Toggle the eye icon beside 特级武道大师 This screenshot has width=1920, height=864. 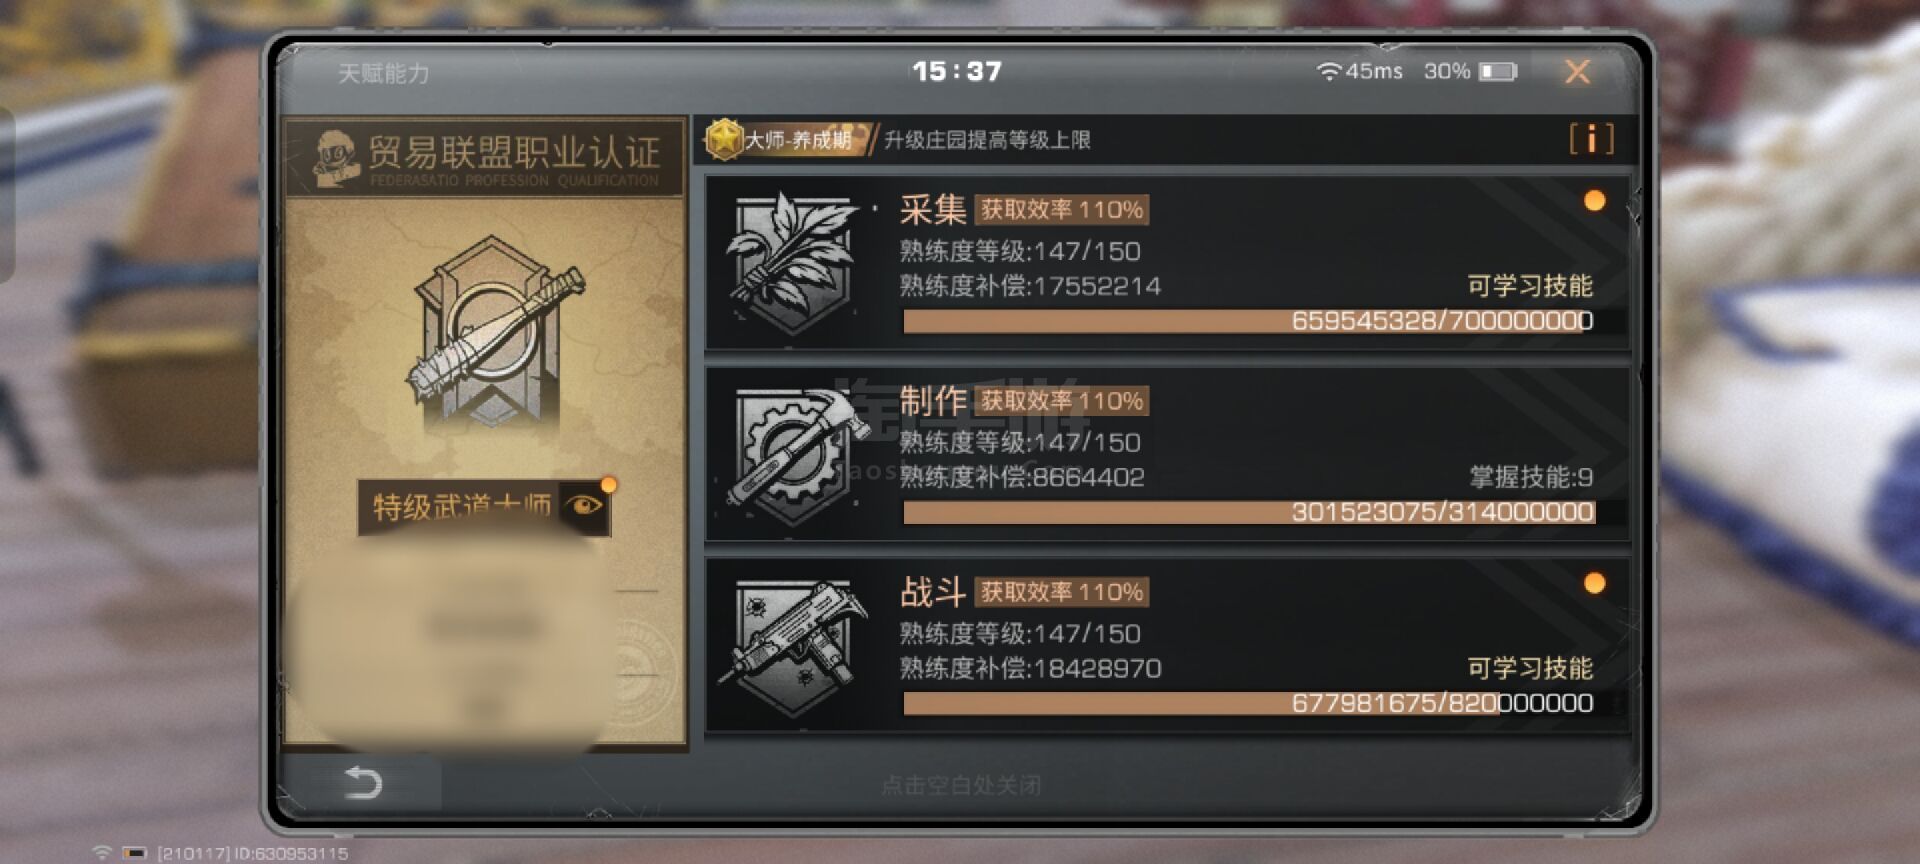[x=583, y=505]
